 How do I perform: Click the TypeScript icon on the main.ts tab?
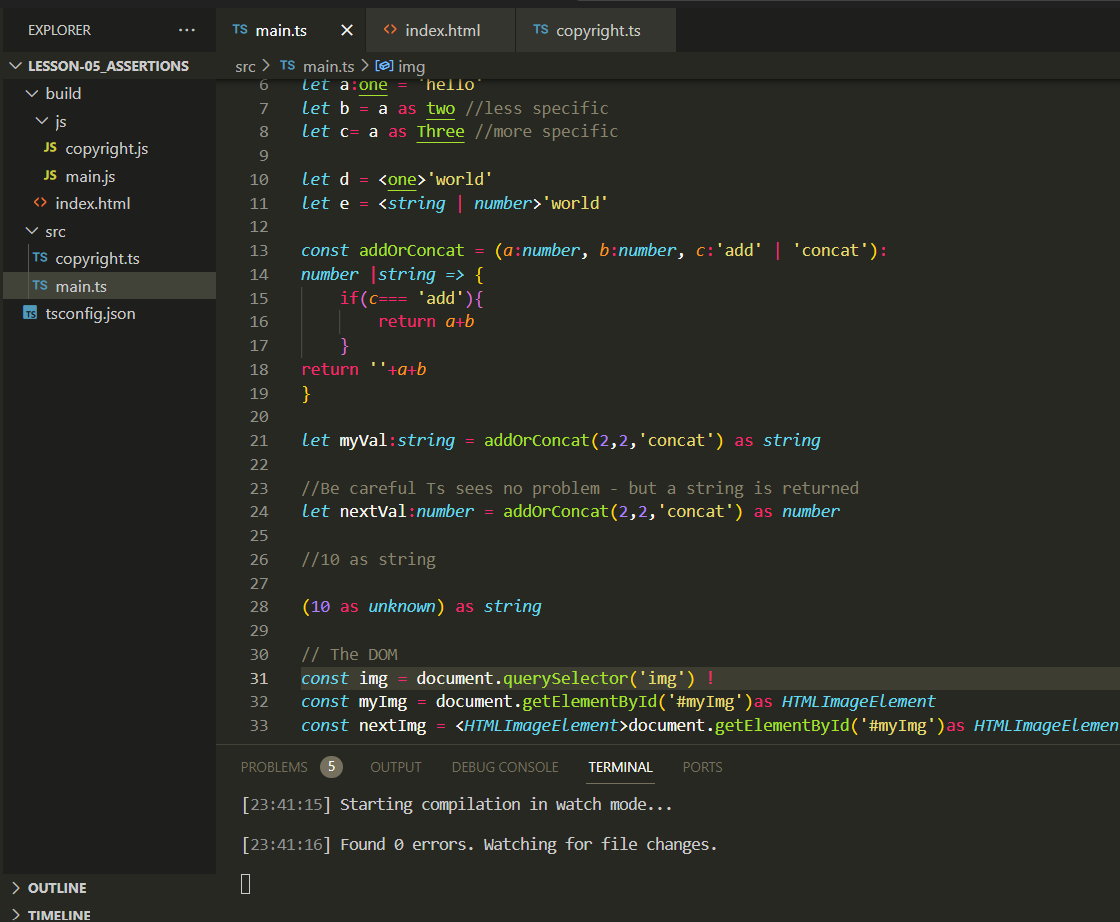(239, 30)
